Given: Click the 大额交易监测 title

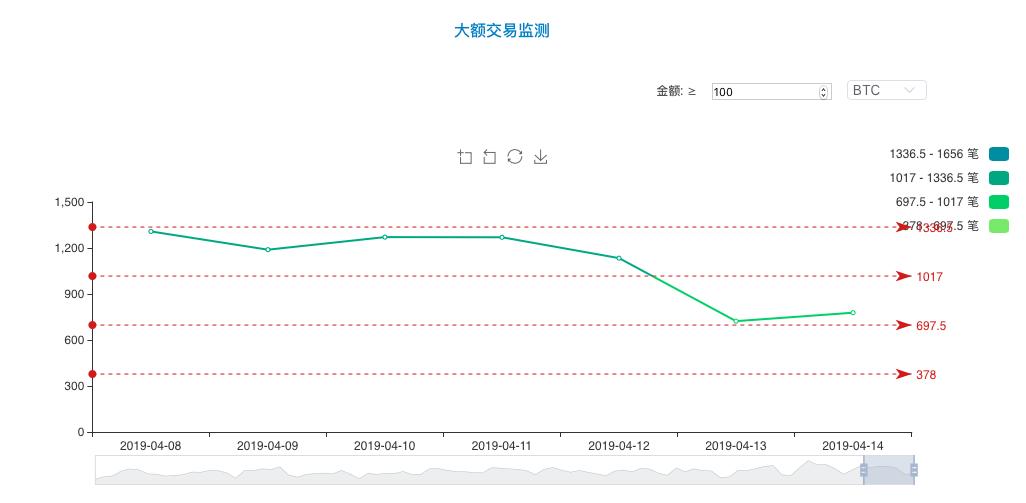Looking at the screenshot, I should click(x=502, y=31).
